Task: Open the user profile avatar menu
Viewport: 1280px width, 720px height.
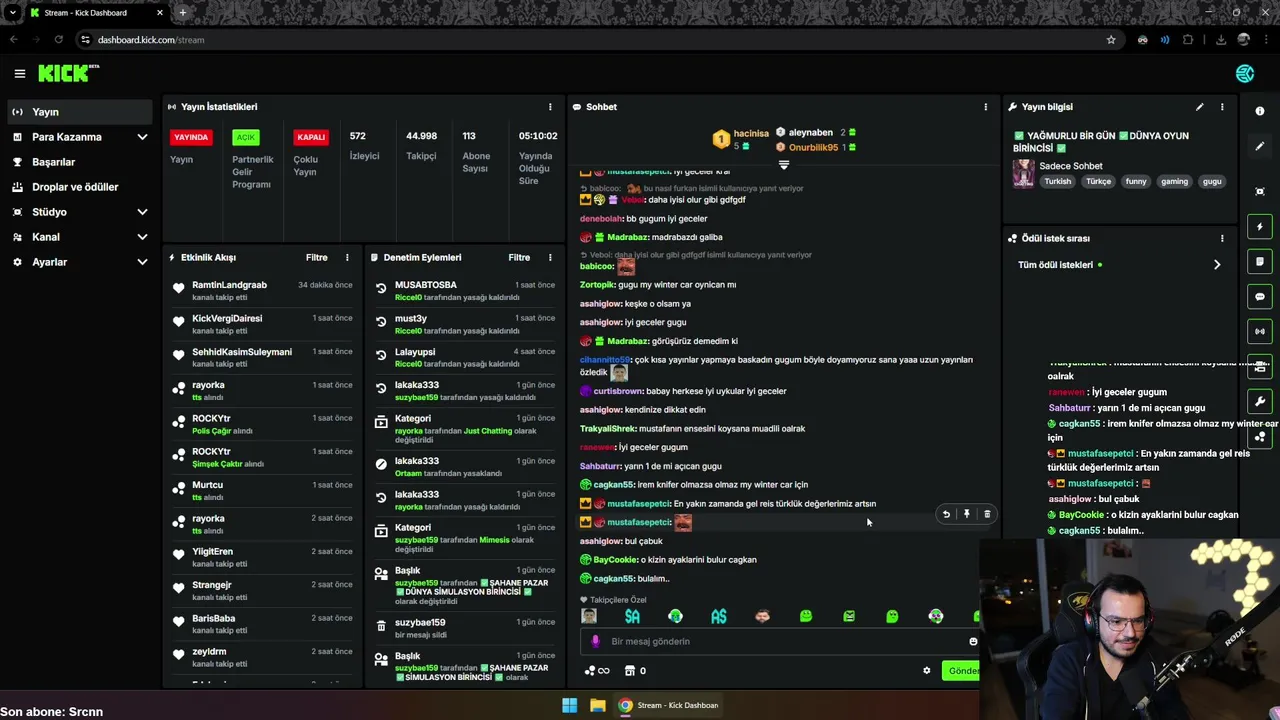Action: click(x=1245, y=73)
